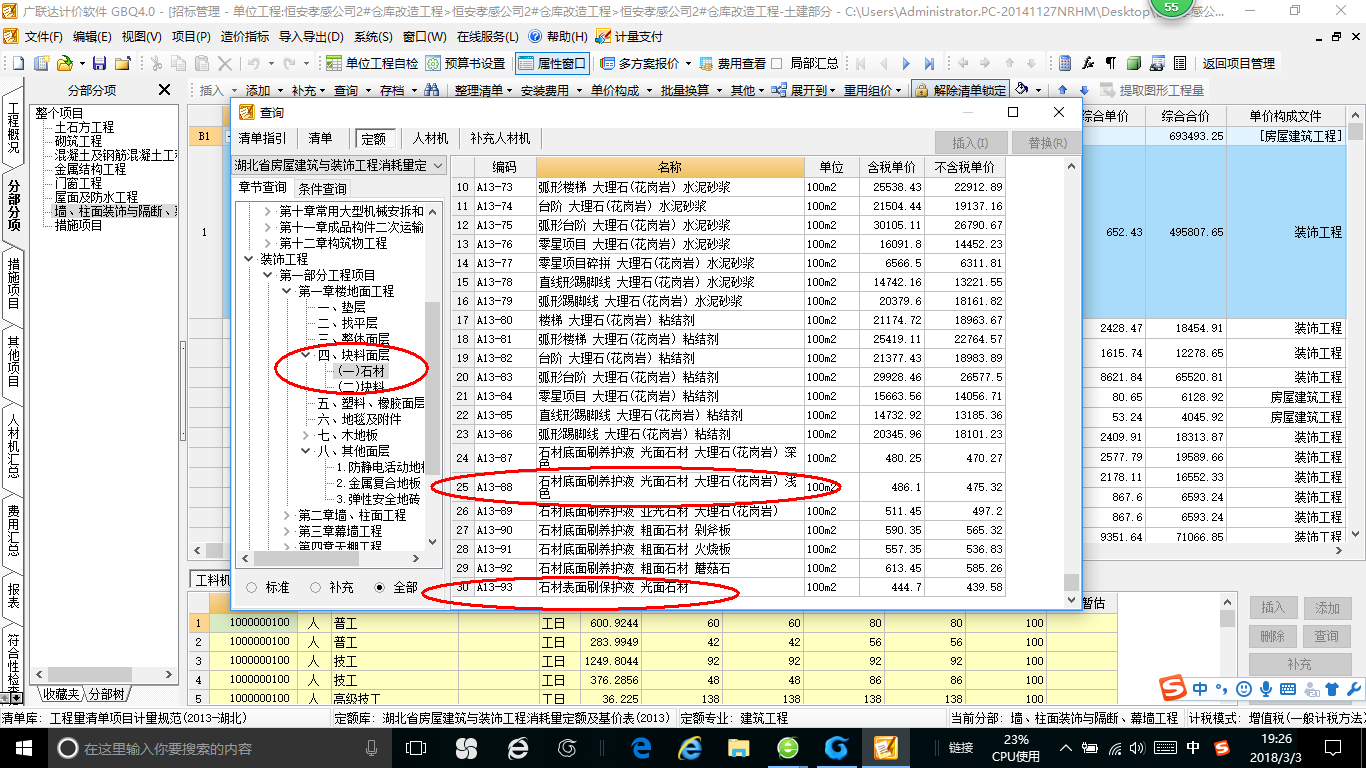The width and height of the screenshot is (1366, 768).
Task: Open project with the folder icon
Action: 64,63
